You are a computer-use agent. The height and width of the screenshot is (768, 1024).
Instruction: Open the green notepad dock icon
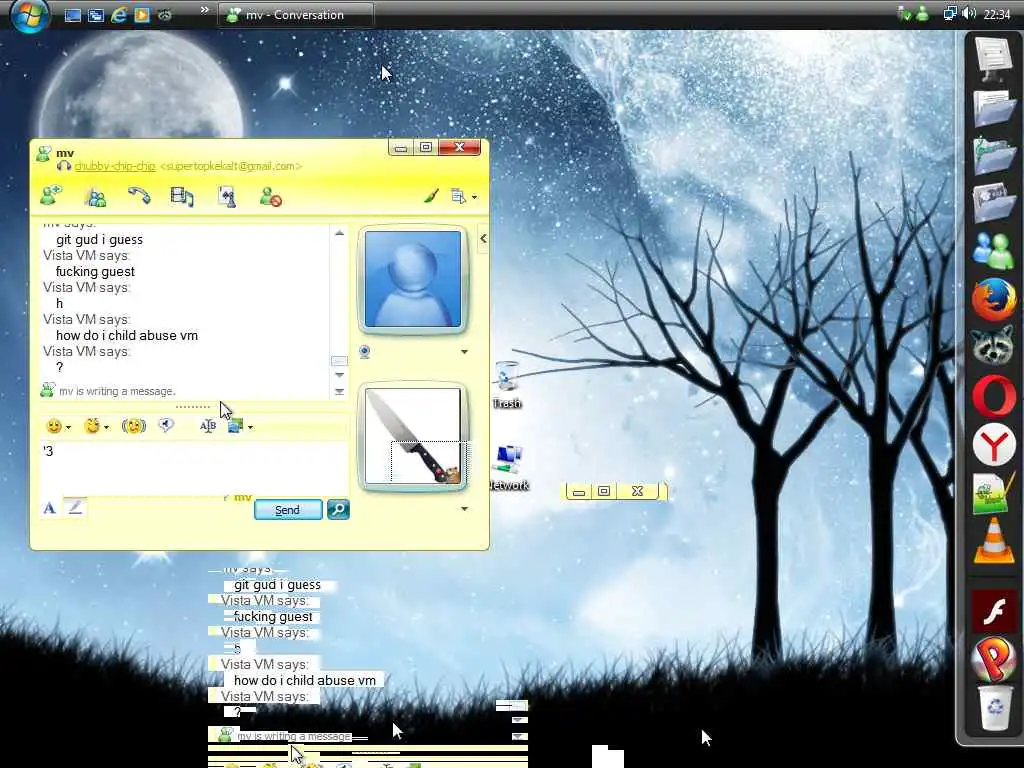click(x=992, y=494)
